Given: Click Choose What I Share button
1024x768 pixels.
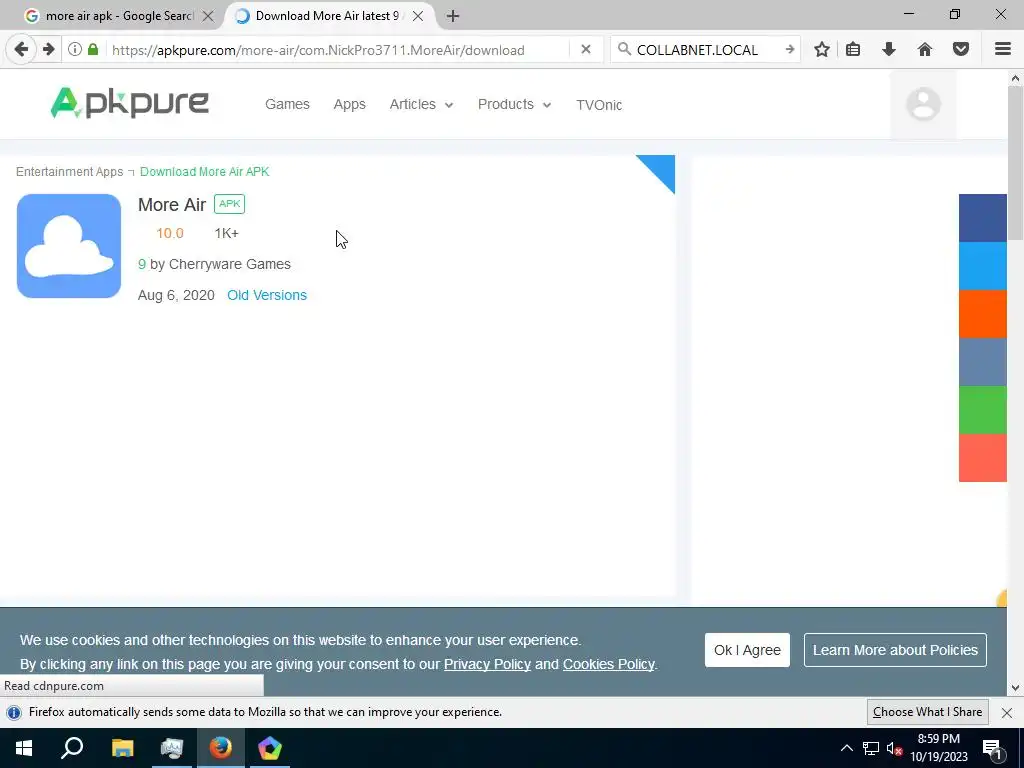Looking at the screenshot, I should [927, 712].
